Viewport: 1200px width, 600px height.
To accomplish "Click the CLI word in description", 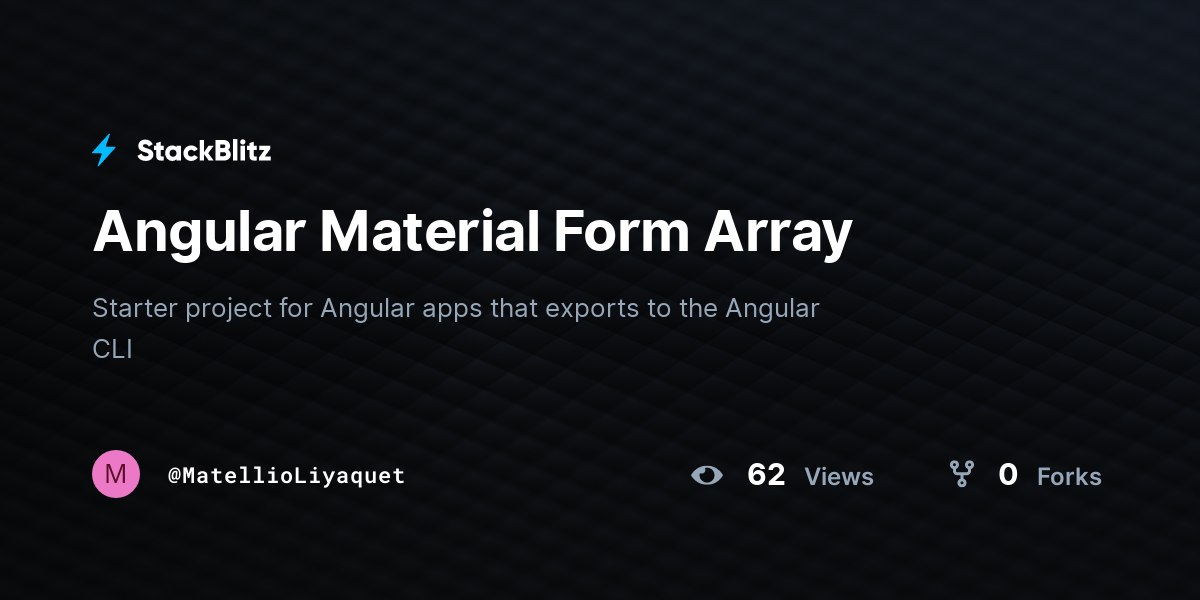I will (x=112, y=350).
